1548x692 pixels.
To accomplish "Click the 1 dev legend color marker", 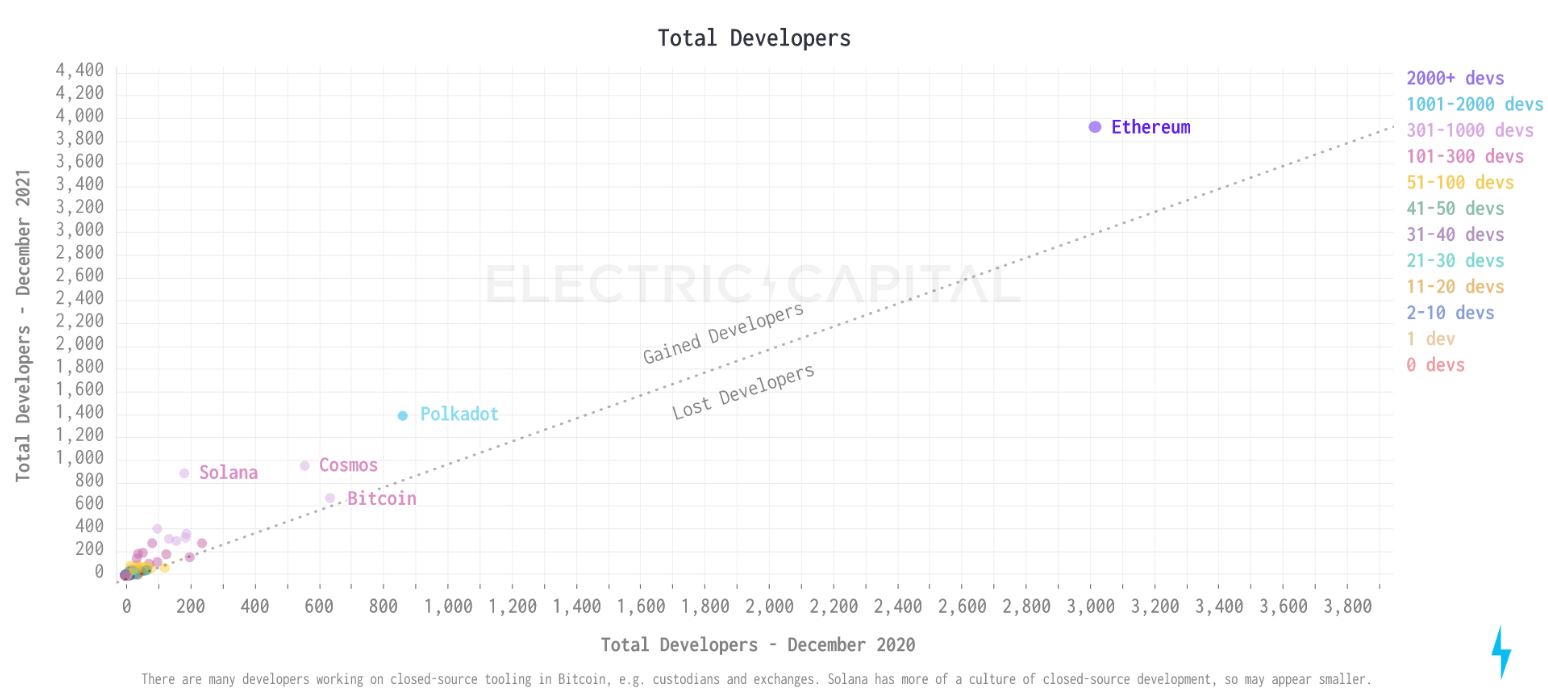I will [x=1411, y=339].
